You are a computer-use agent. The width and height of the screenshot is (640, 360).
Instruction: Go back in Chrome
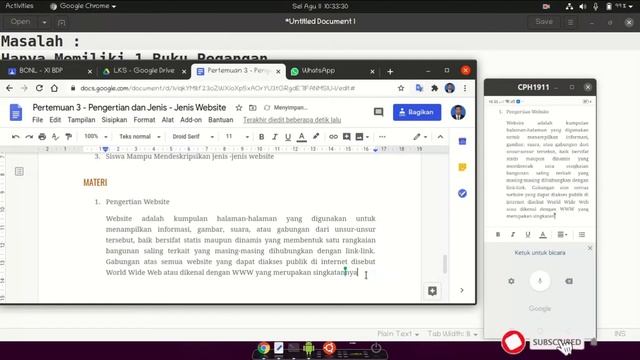pos(9,88)
